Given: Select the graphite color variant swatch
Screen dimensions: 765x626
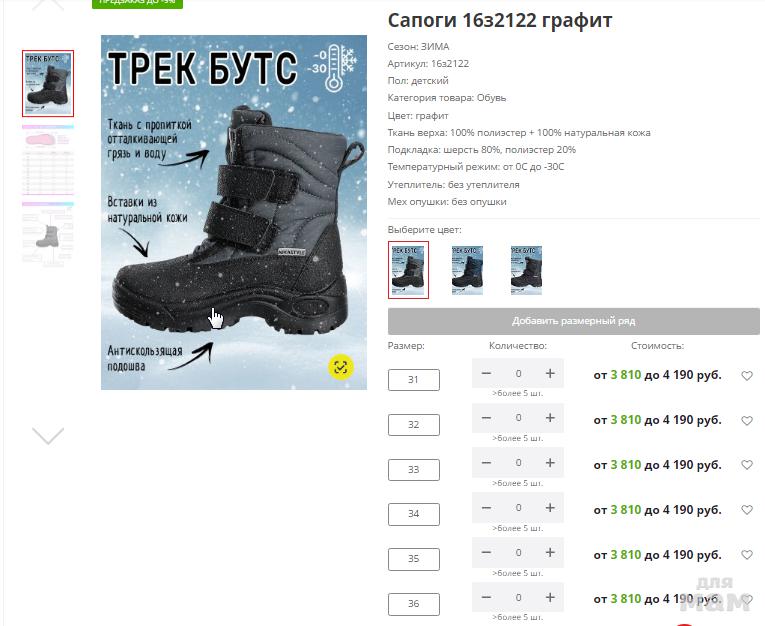Looking at the screenshot, I should point(408,270).
